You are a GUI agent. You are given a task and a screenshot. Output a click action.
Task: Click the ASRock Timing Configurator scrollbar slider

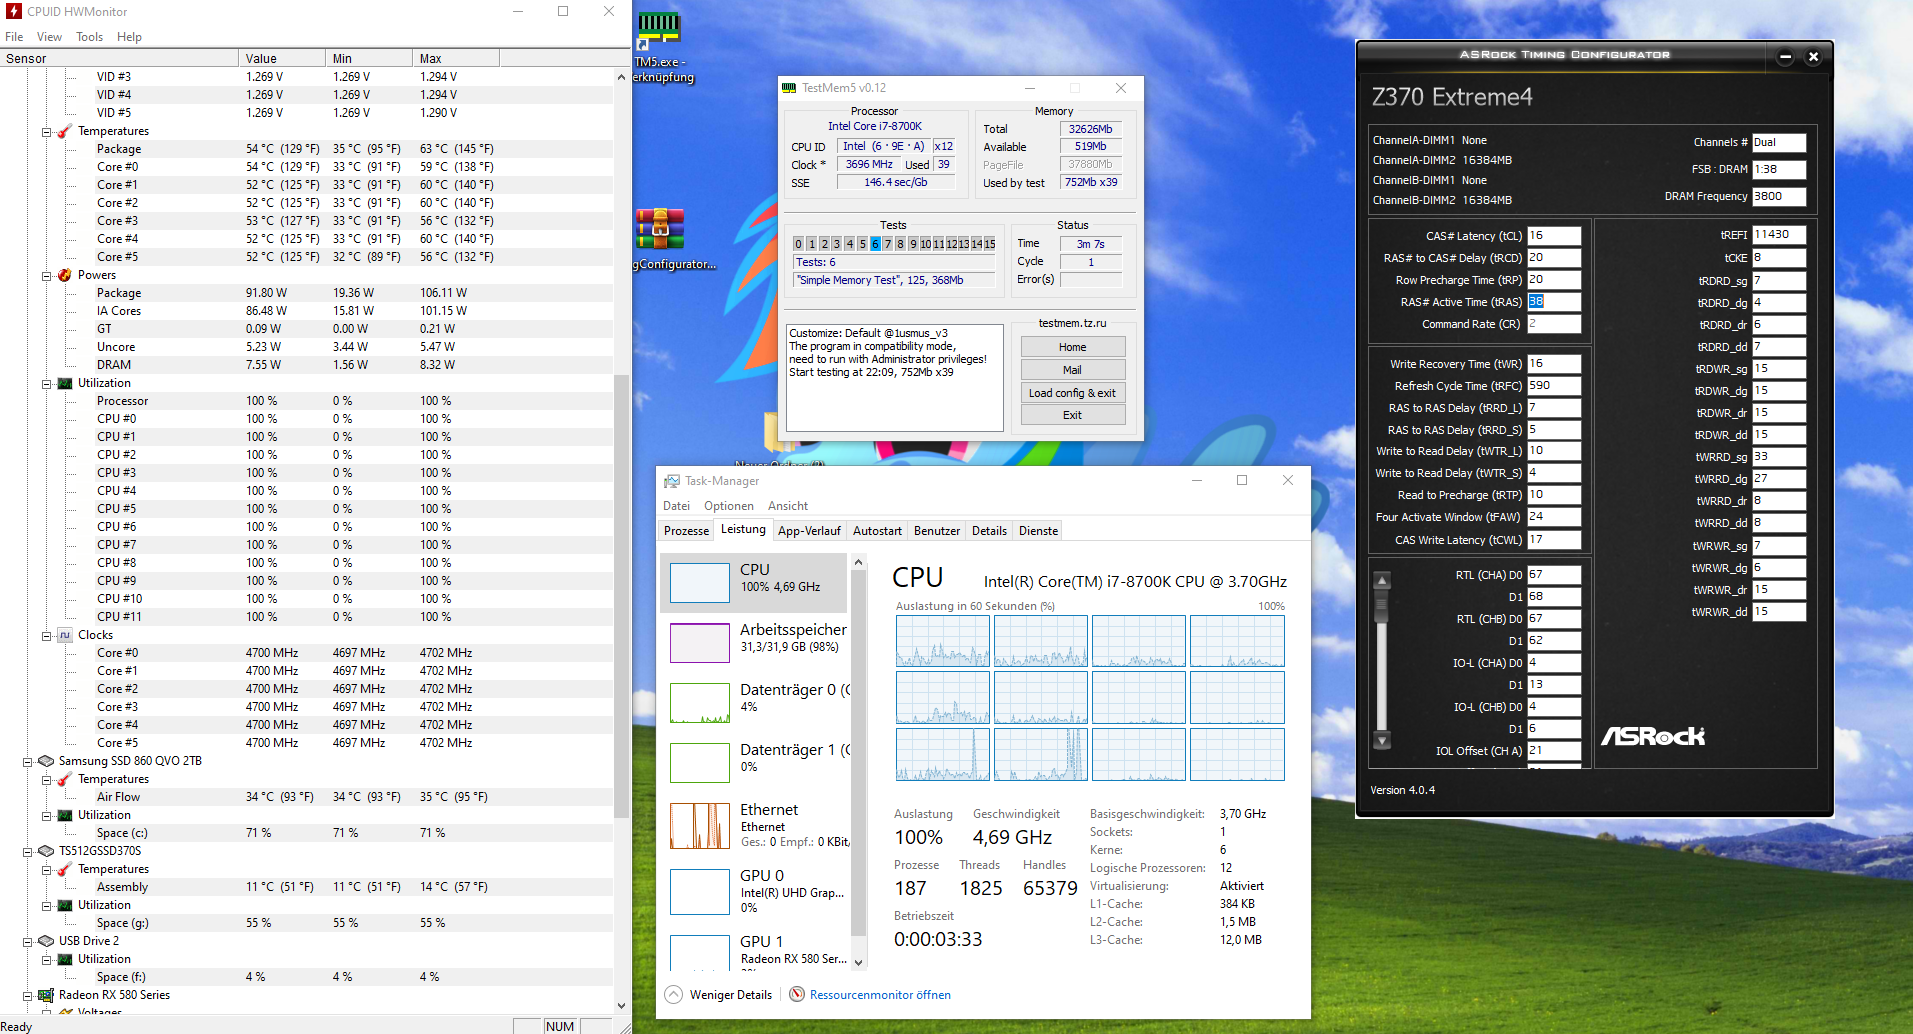point(1382,605)
